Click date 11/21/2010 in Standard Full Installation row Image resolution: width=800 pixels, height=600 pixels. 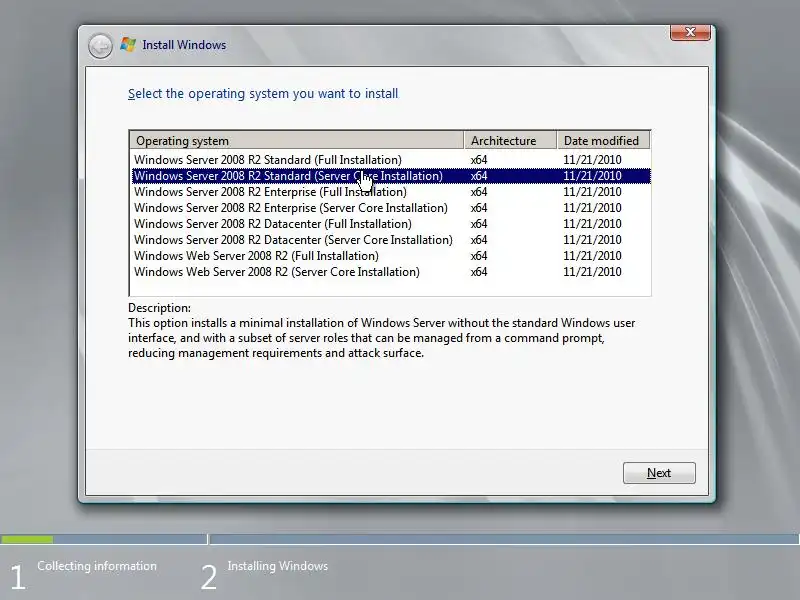(x=592, y=160)
